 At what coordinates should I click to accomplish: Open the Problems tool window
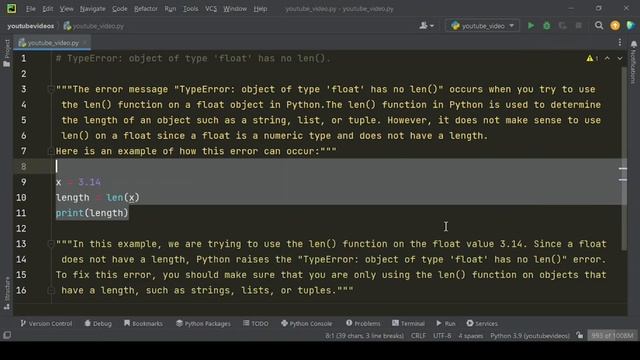[x=363, y=323]
